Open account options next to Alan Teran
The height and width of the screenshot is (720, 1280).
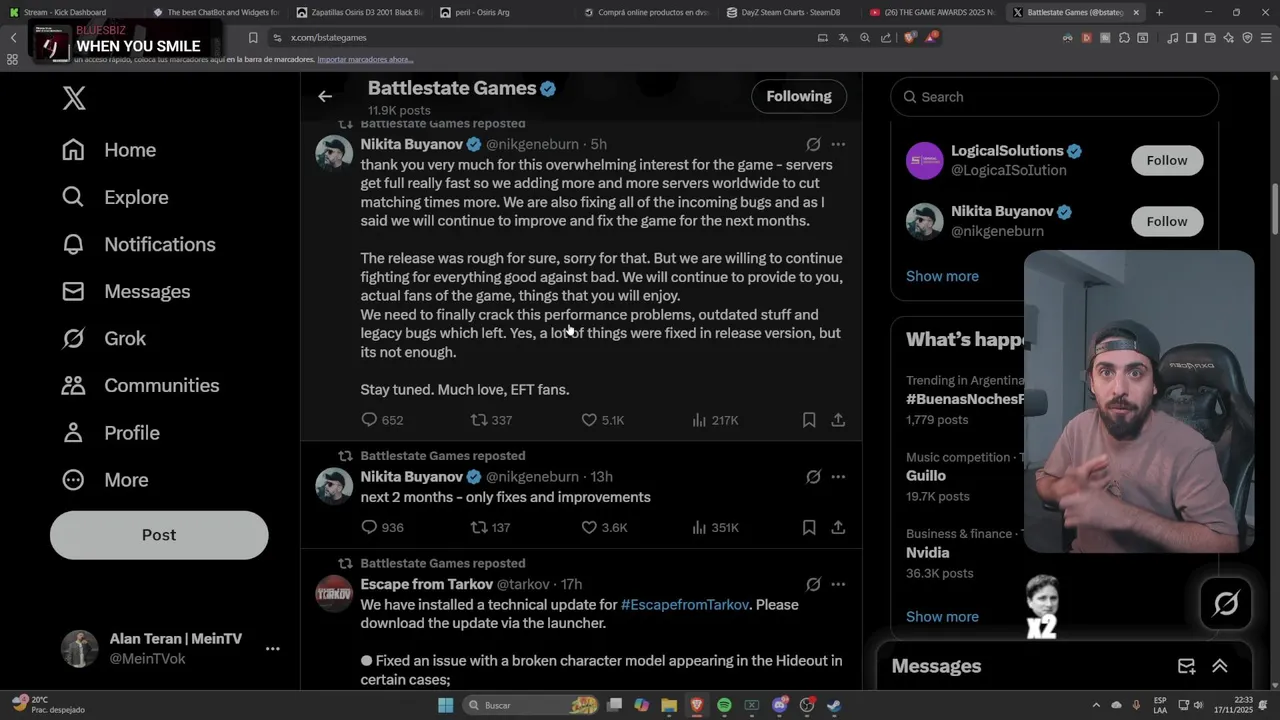tap(272, 649)
